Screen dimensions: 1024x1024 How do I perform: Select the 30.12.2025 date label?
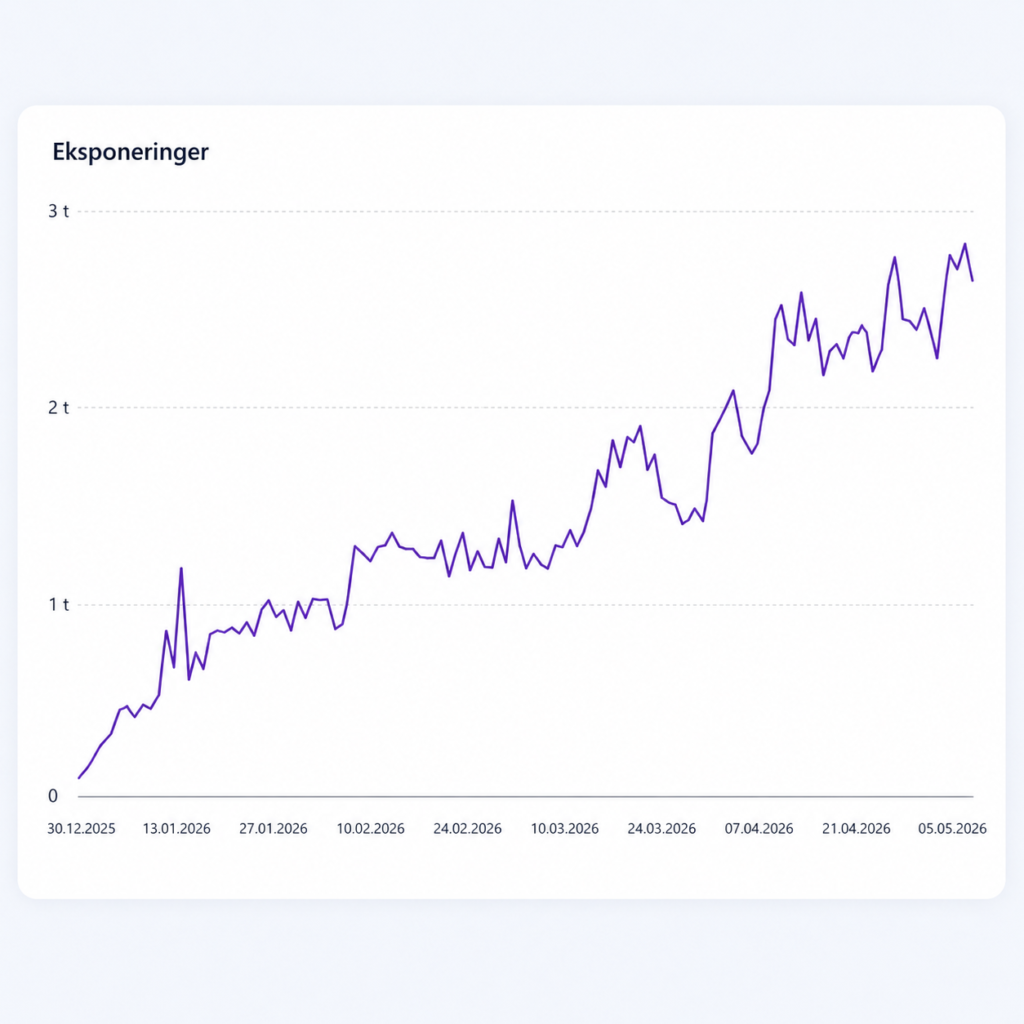coord(81,829)
